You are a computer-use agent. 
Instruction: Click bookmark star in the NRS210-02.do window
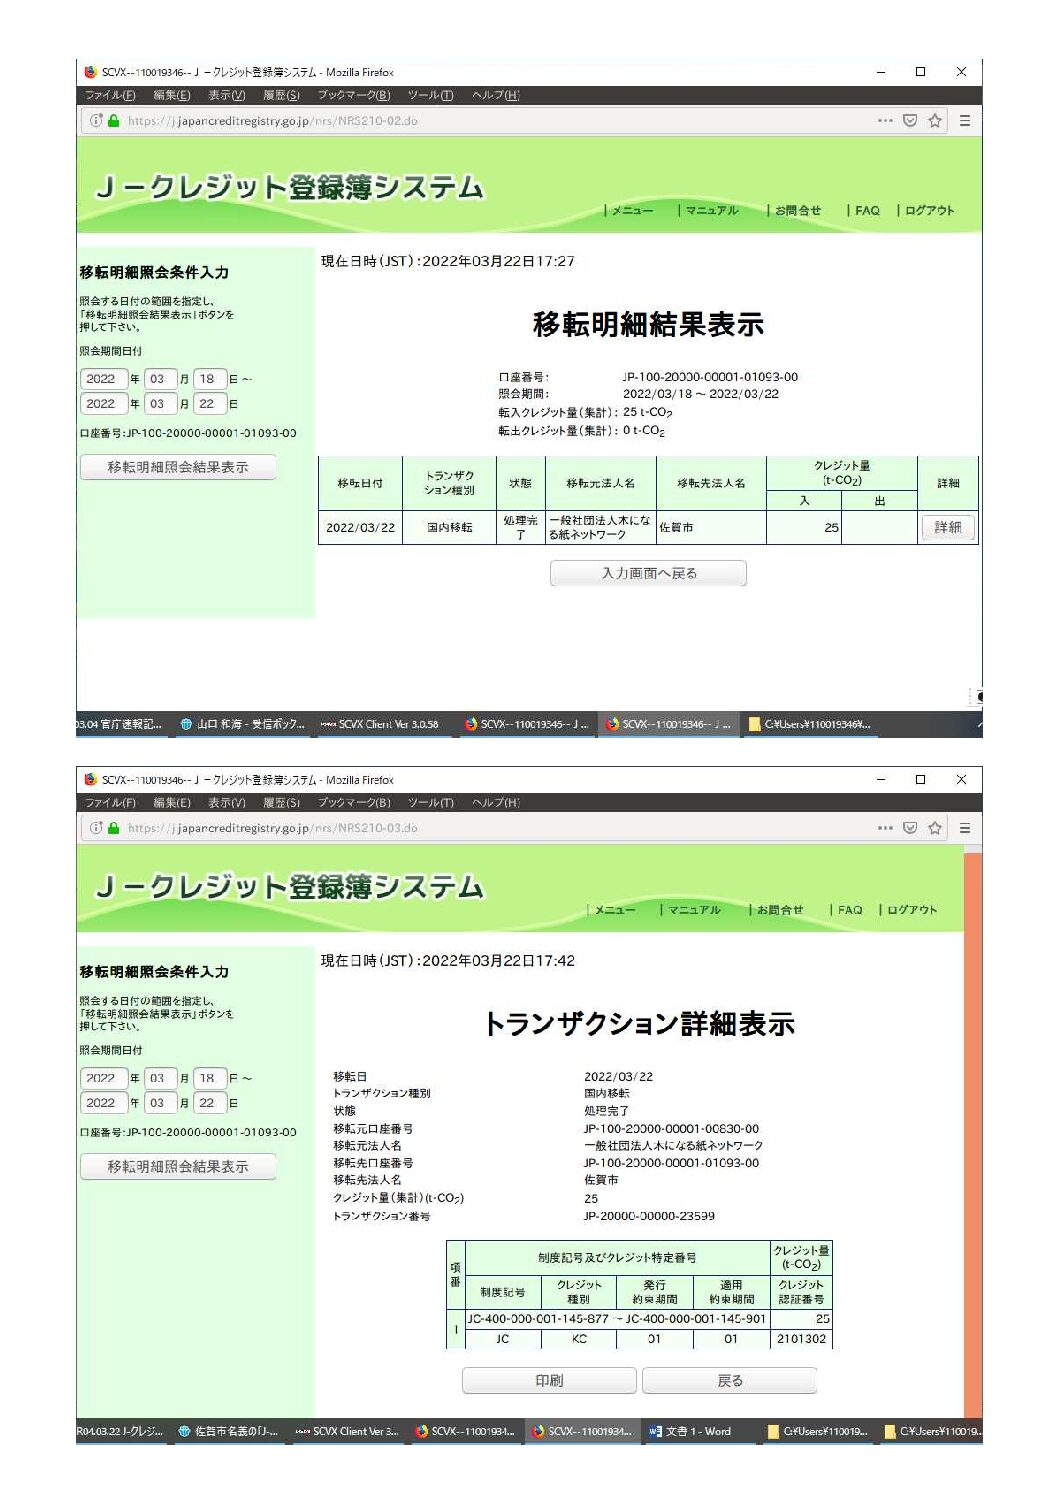pyautogui.click(x=935, y=121)
